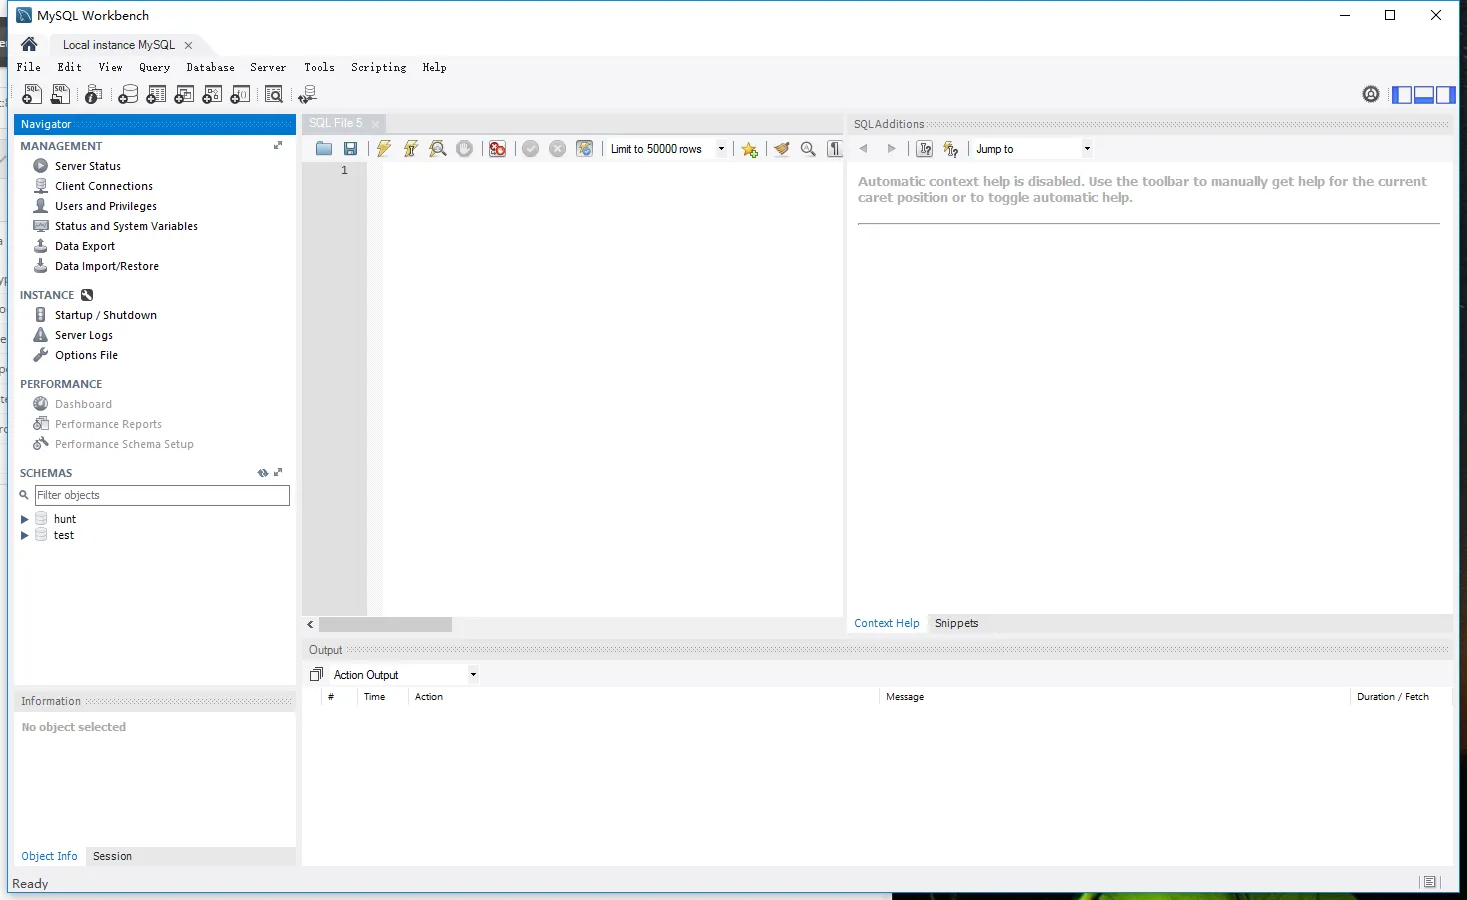Open a SQL script file in new tab
Viewport: 1467px width, 900px height.
[61, 94]
